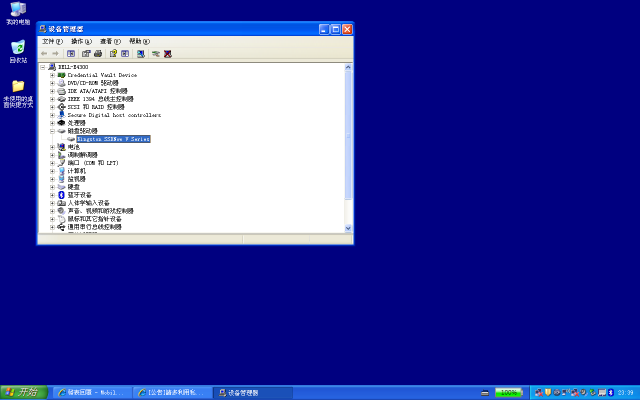
Task: Click the green 100% battery indicator
Action: [509, 393]
